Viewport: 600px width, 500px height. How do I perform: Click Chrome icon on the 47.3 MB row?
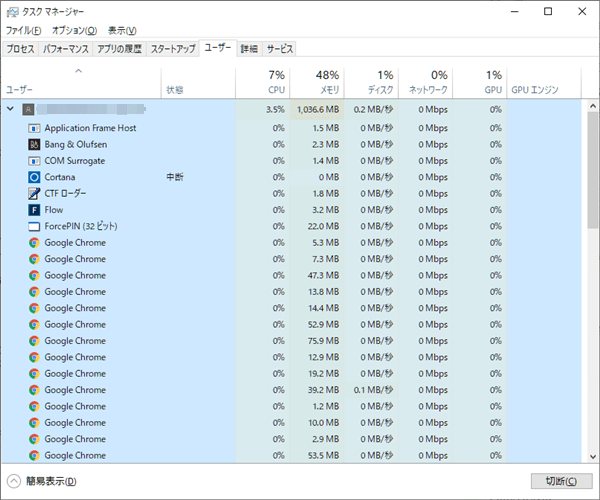[x=34, y=275]
